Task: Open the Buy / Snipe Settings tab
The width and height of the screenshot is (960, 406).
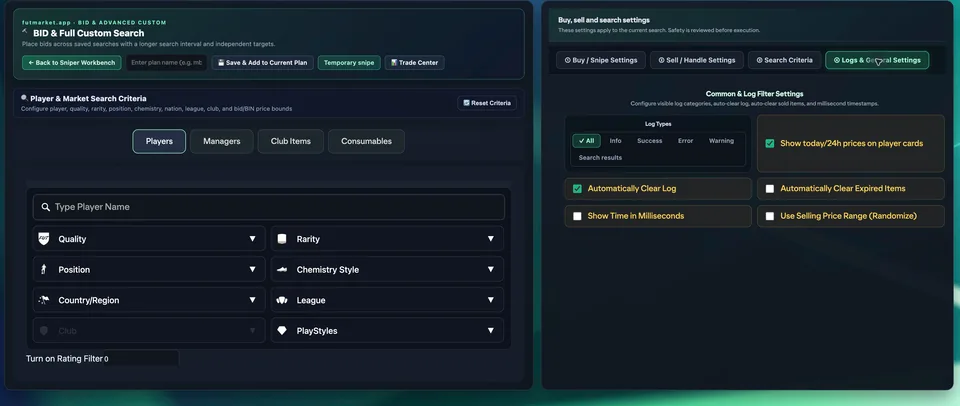Action: pos(601,60)
